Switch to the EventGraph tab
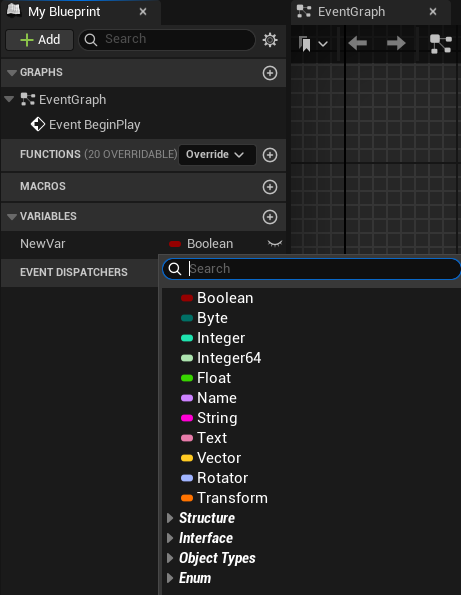461x595 pixels. coord(351,12)
